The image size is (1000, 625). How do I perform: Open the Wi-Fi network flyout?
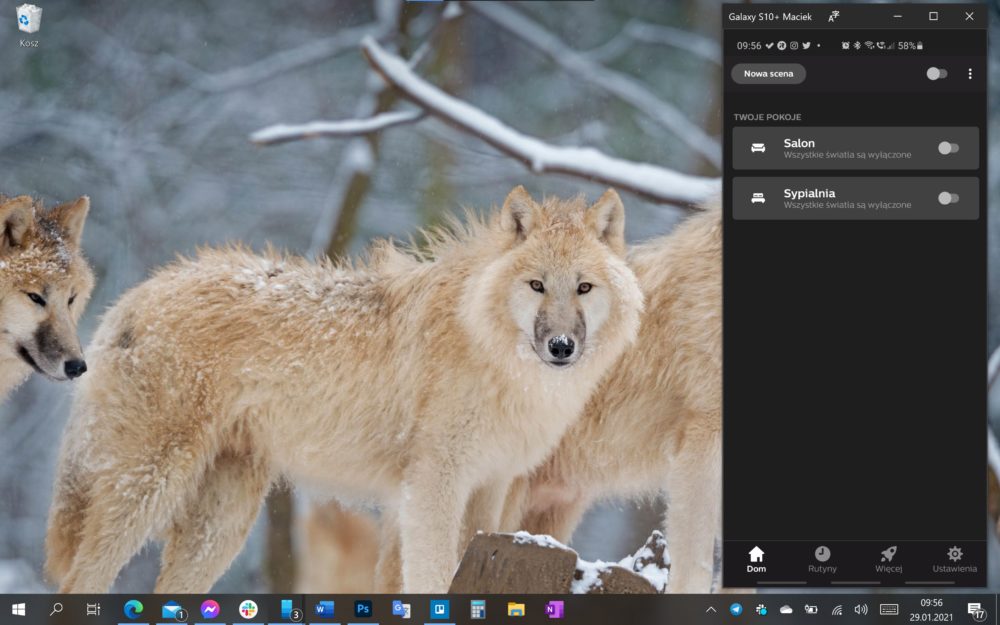[x=836, y=610]
